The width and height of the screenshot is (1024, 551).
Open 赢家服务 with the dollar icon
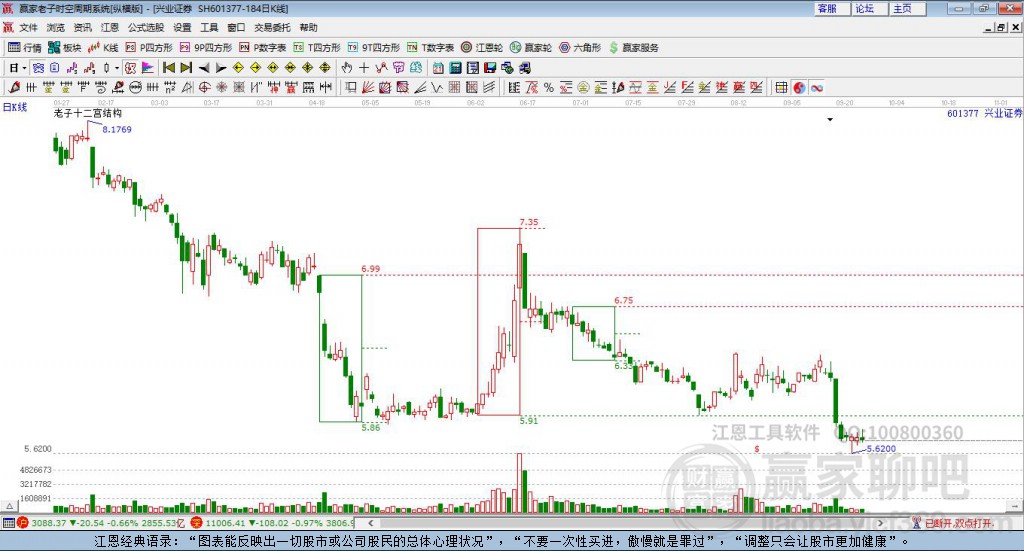(x=633, y=48)
